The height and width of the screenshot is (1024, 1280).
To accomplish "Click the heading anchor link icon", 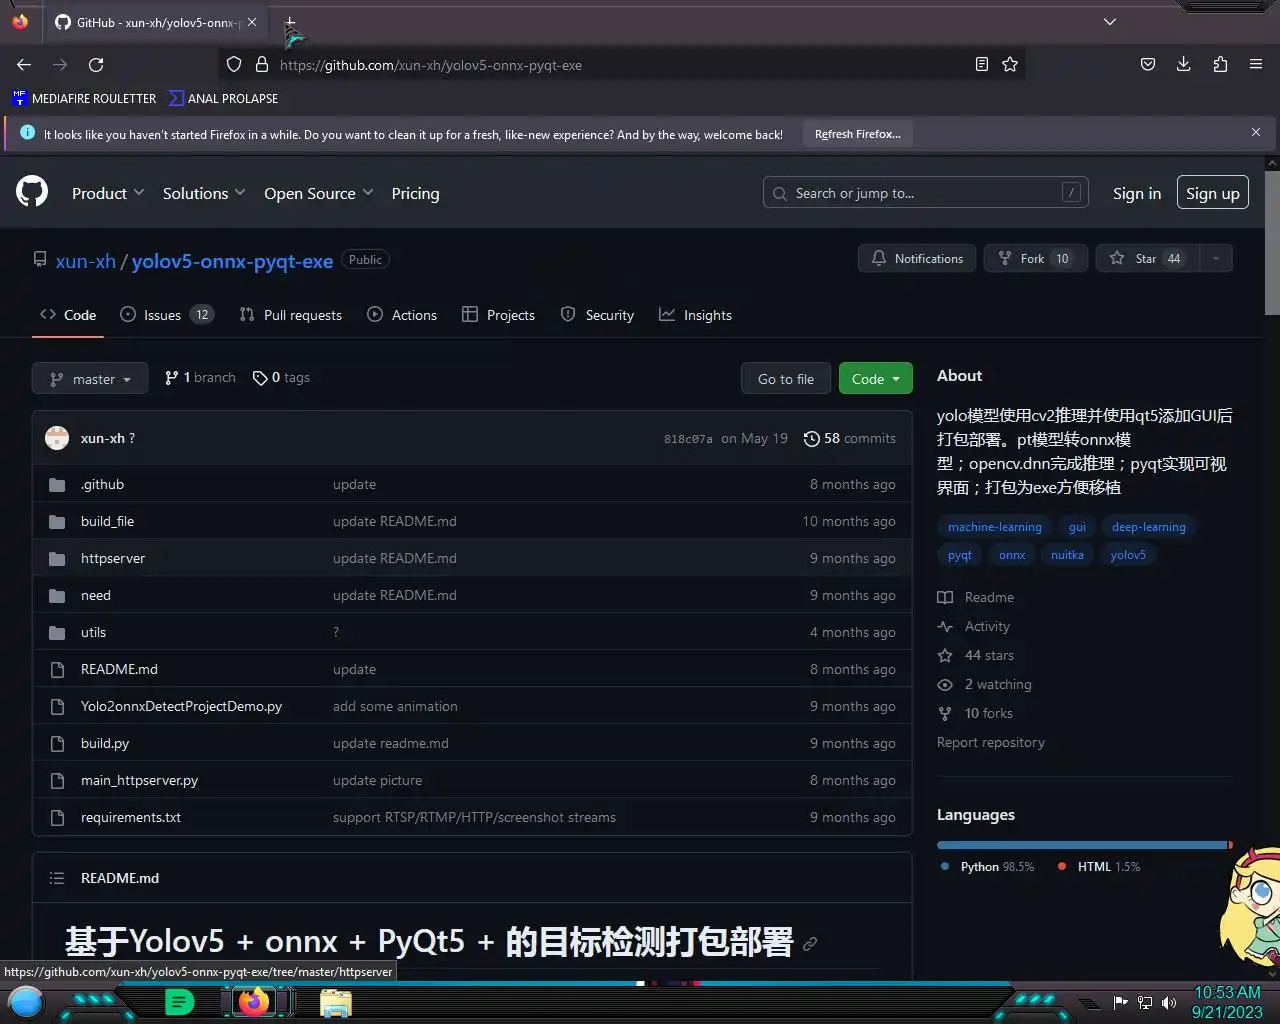I will click(810, 943).
